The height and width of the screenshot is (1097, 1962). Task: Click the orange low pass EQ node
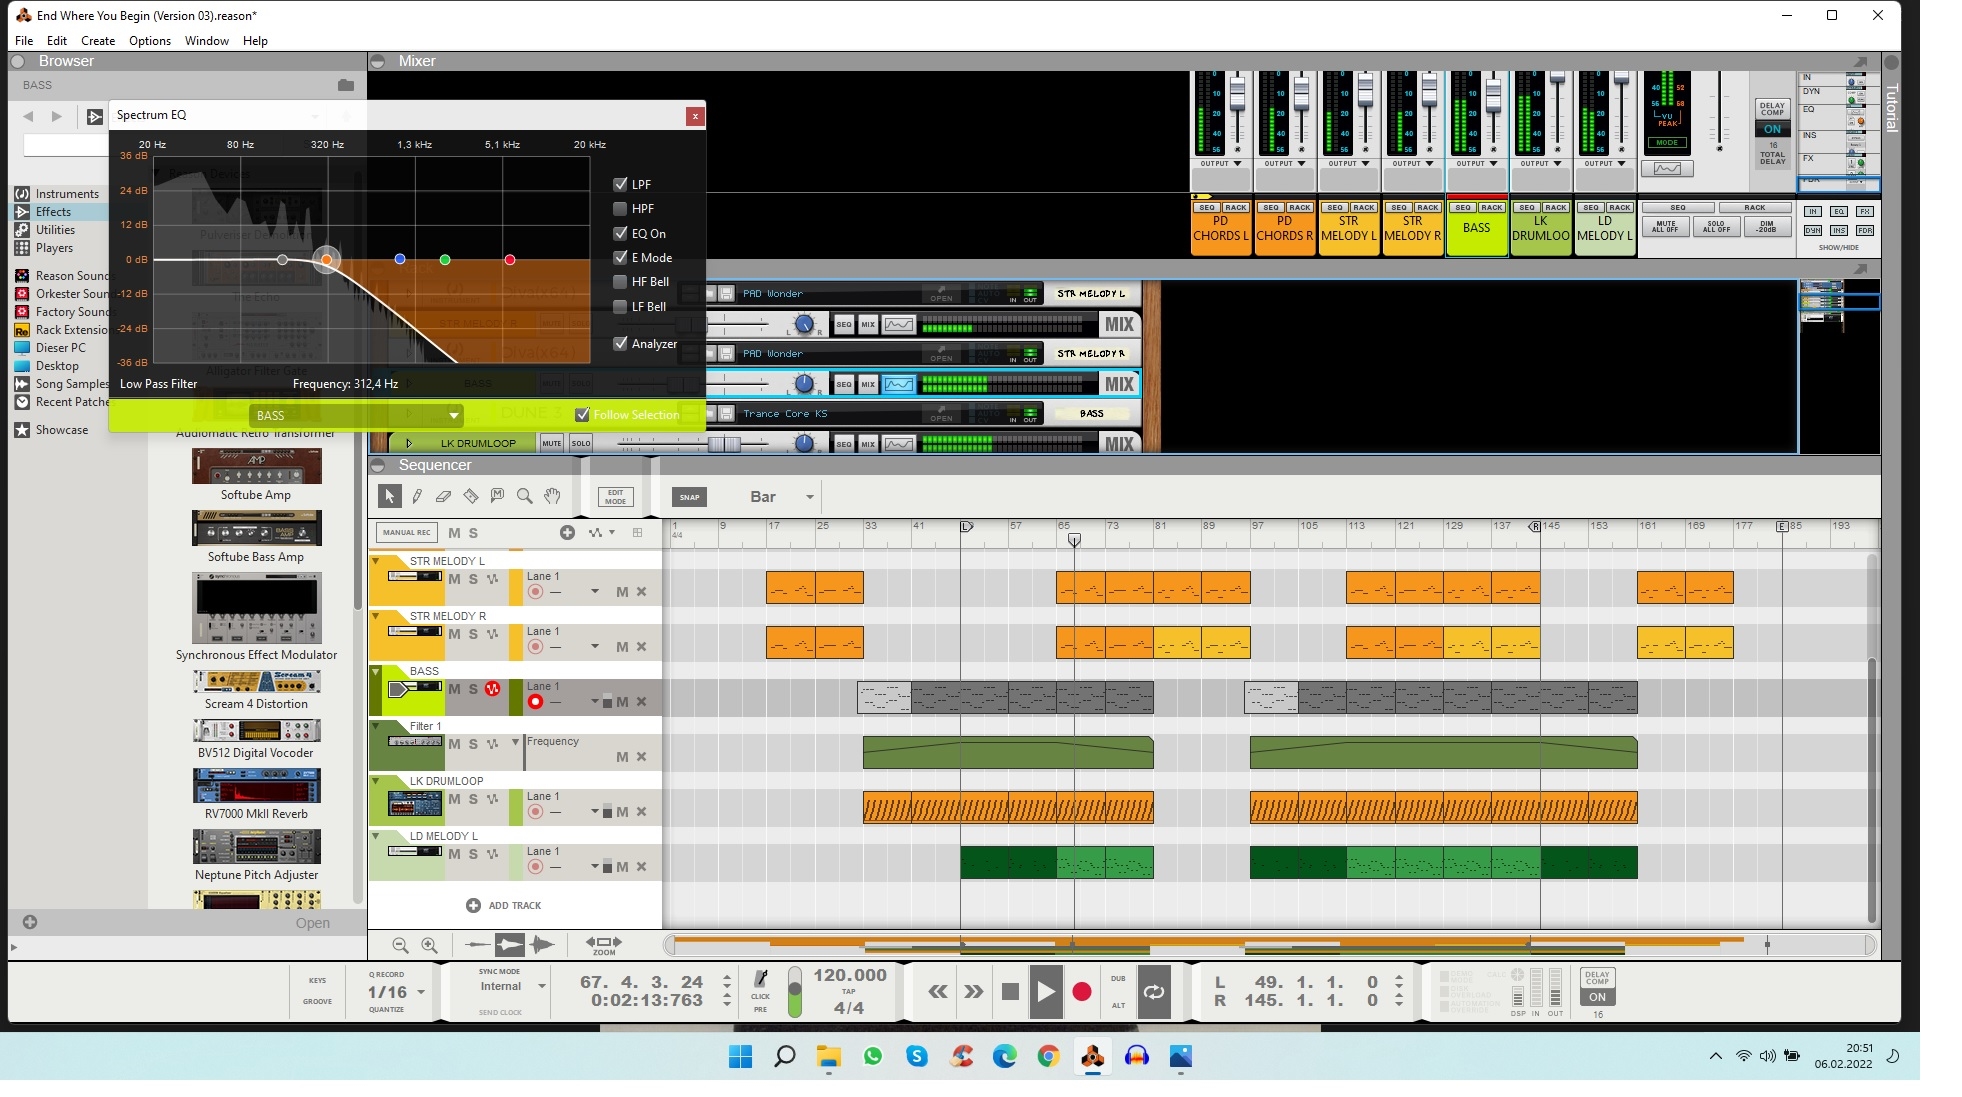pyautogui.click(x=326, y=260)
